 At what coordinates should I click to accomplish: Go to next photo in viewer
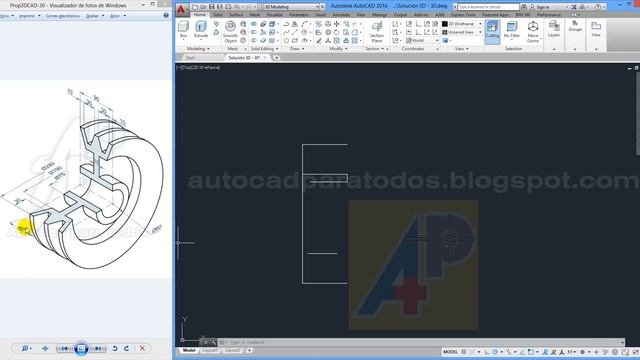(x=98, y=348)
